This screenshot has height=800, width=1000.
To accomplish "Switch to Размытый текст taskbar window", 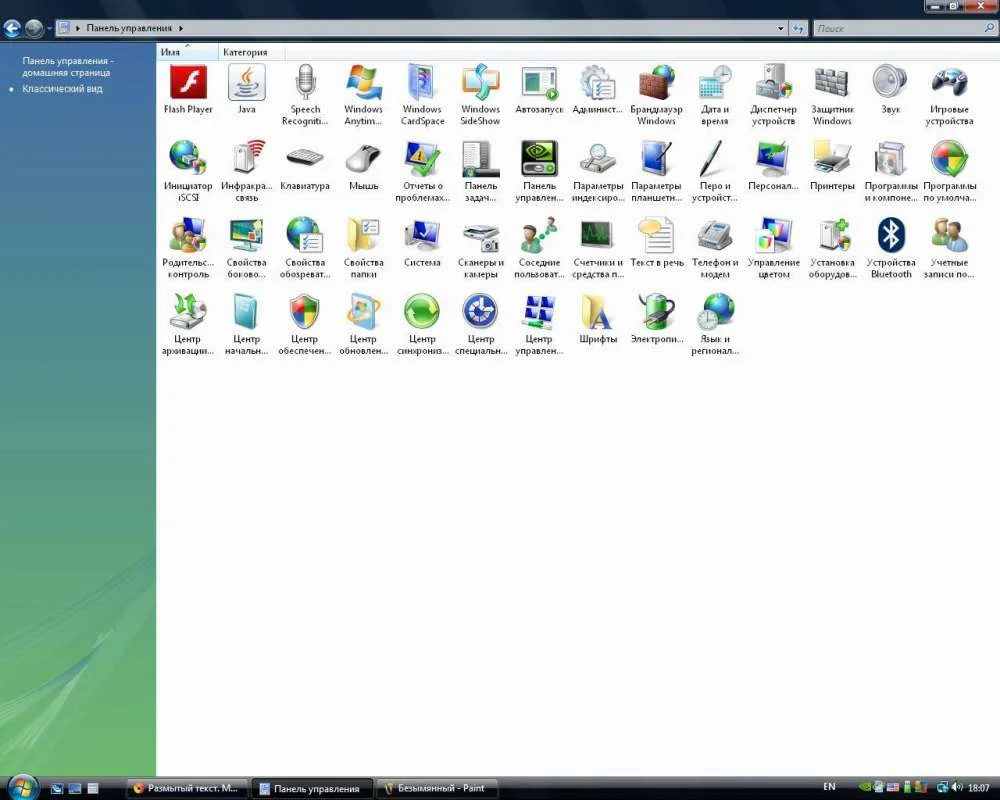I will tap(186, 789).
